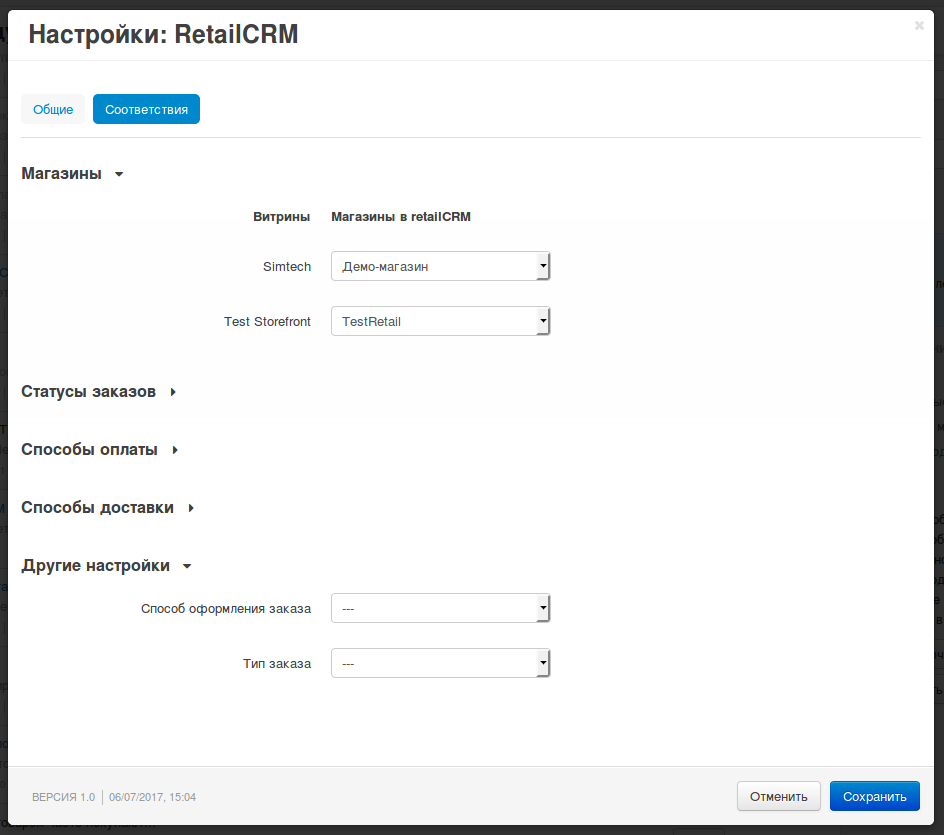
Task: Close the RetailCRM settings dialog
Action: pyautogui.click(x=919, y=26)
